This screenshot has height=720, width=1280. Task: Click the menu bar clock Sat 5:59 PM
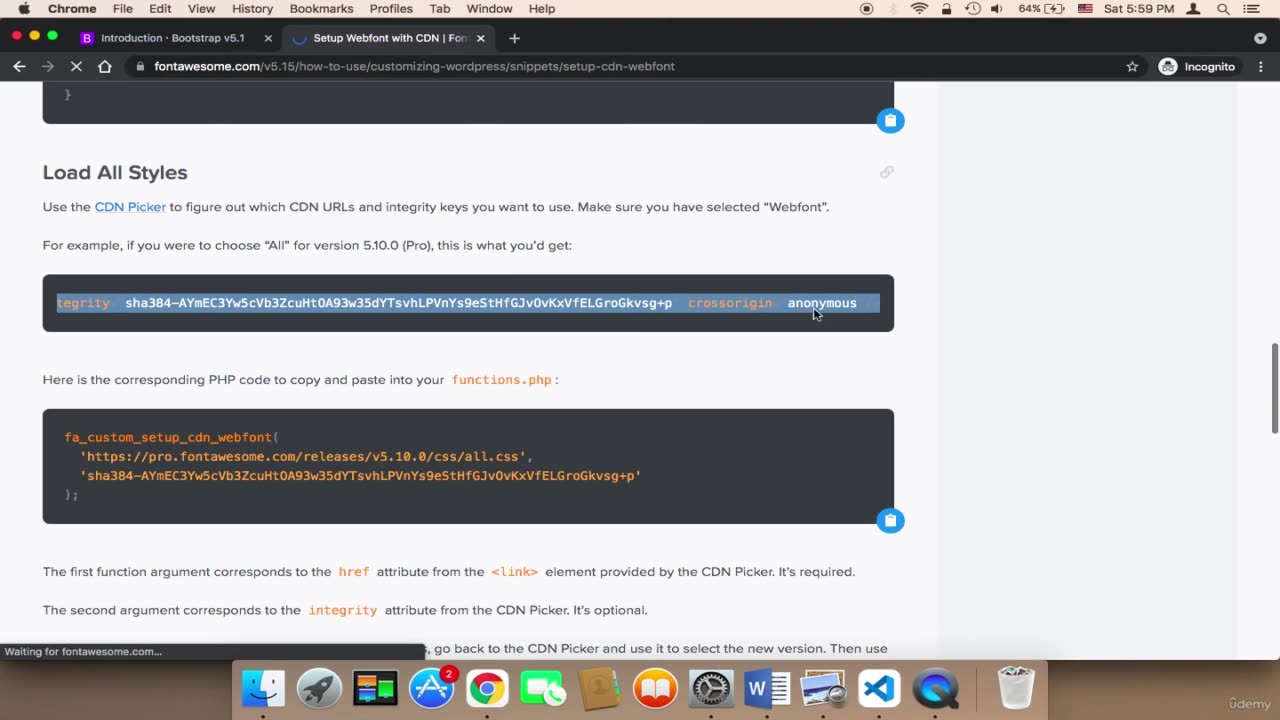(1139, 9)
